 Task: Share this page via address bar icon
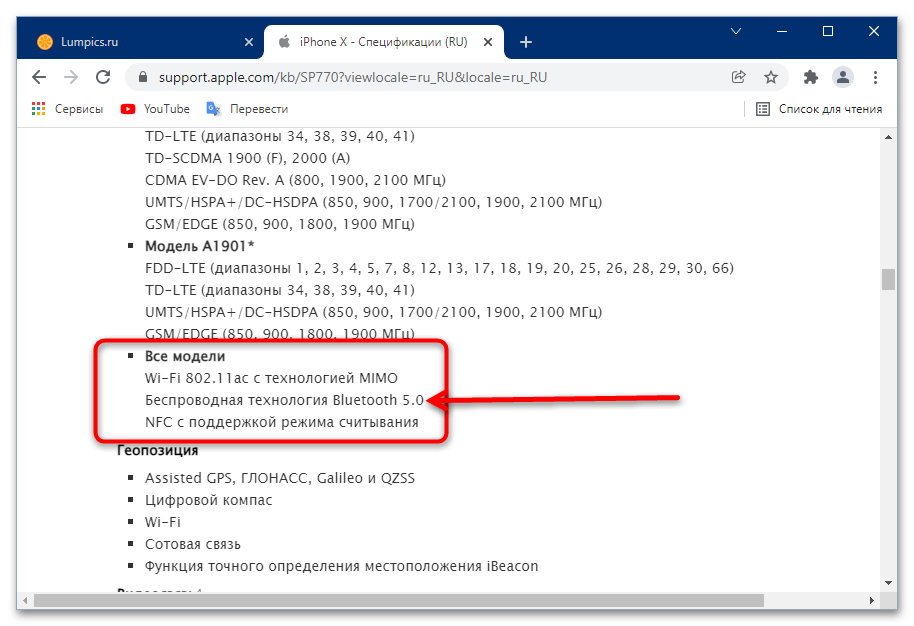tap(739, 77)
